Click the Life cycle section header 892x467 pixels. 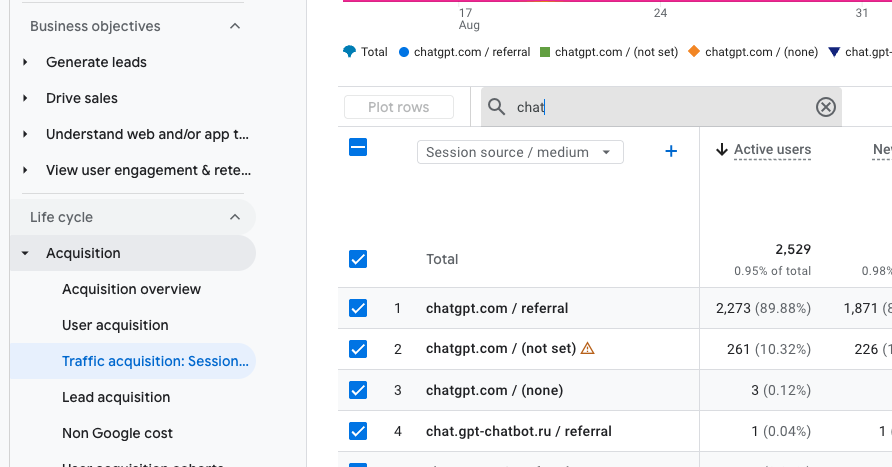[133, 217]
